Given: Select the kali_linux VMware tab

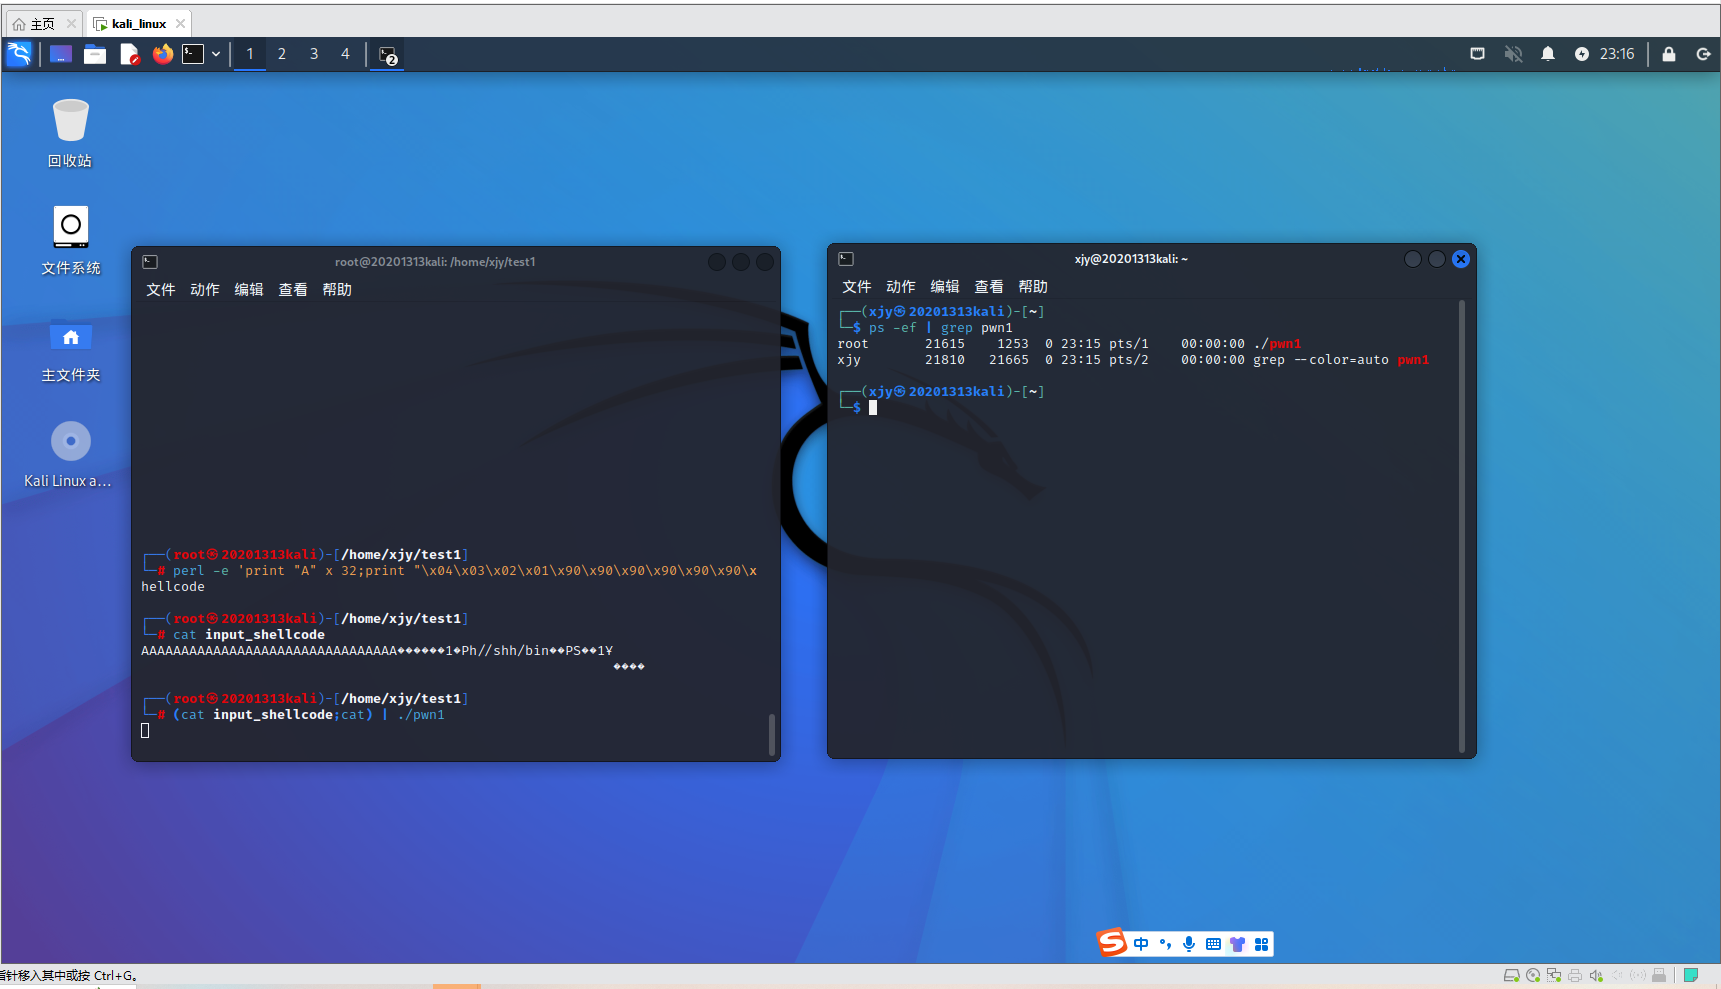Looking at the screenshot, I should pyautogui.click(x=138, y=23).
